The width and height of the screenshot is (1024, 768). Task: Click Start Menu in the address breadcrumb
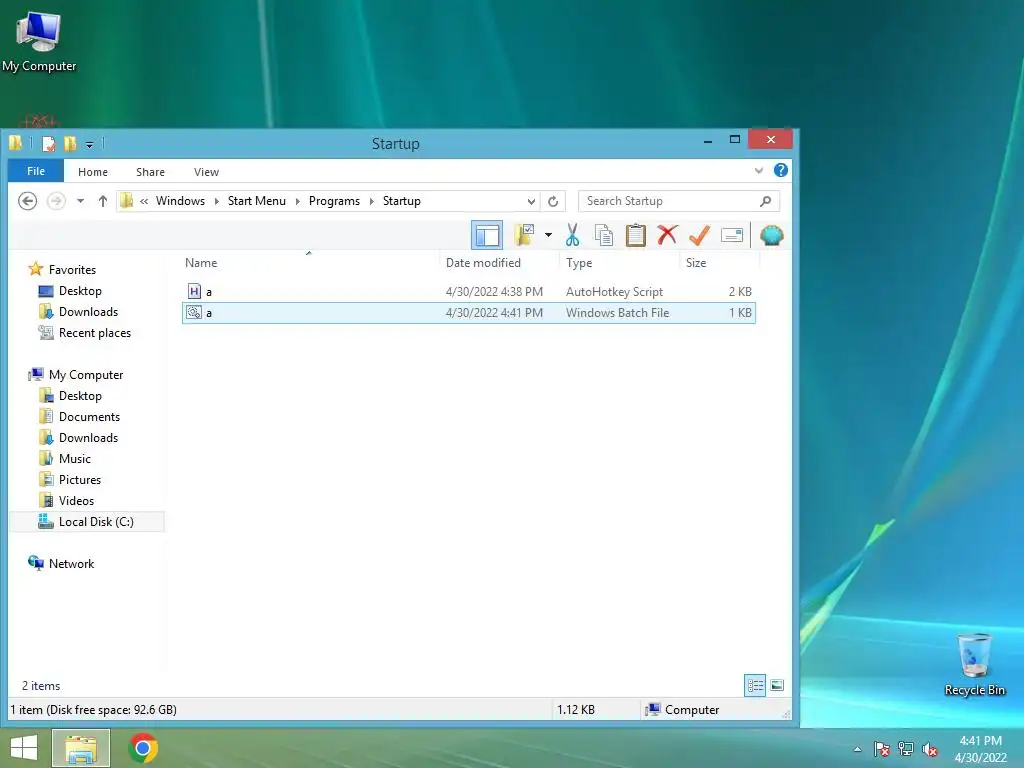257,201
